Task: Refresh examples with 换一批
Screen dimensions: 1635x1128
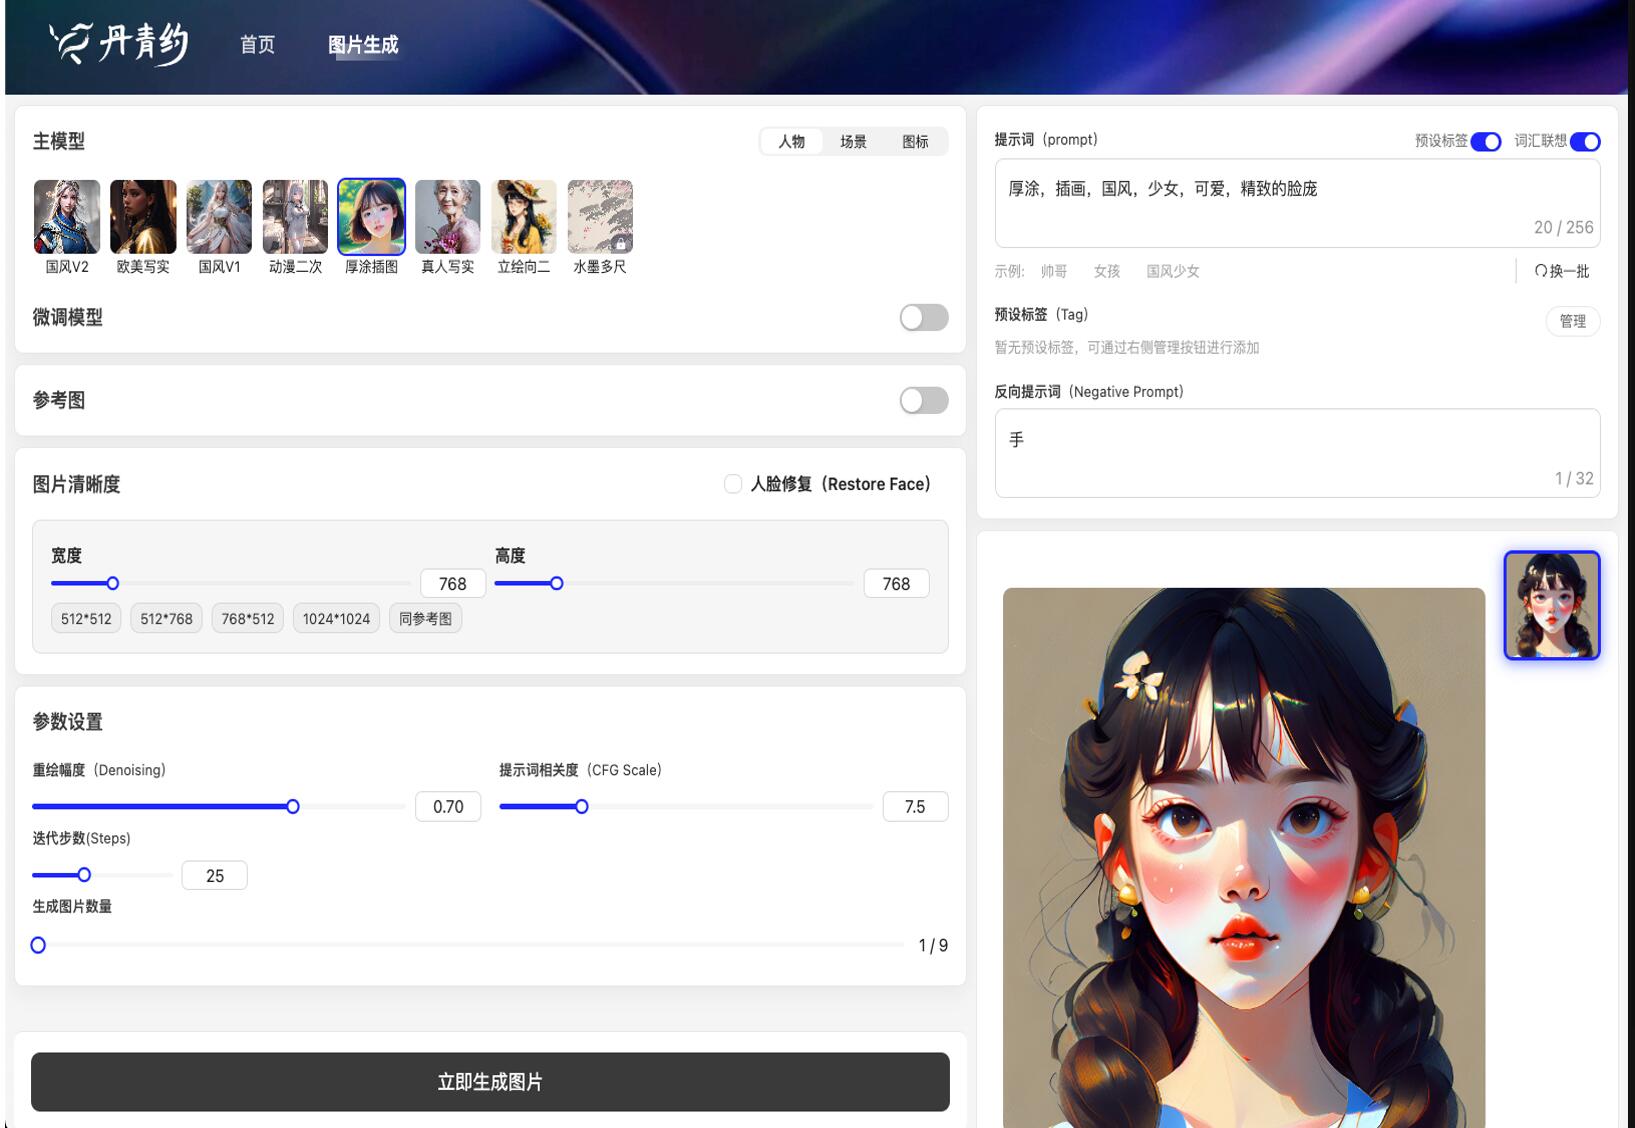Action: coord(1562,271)
